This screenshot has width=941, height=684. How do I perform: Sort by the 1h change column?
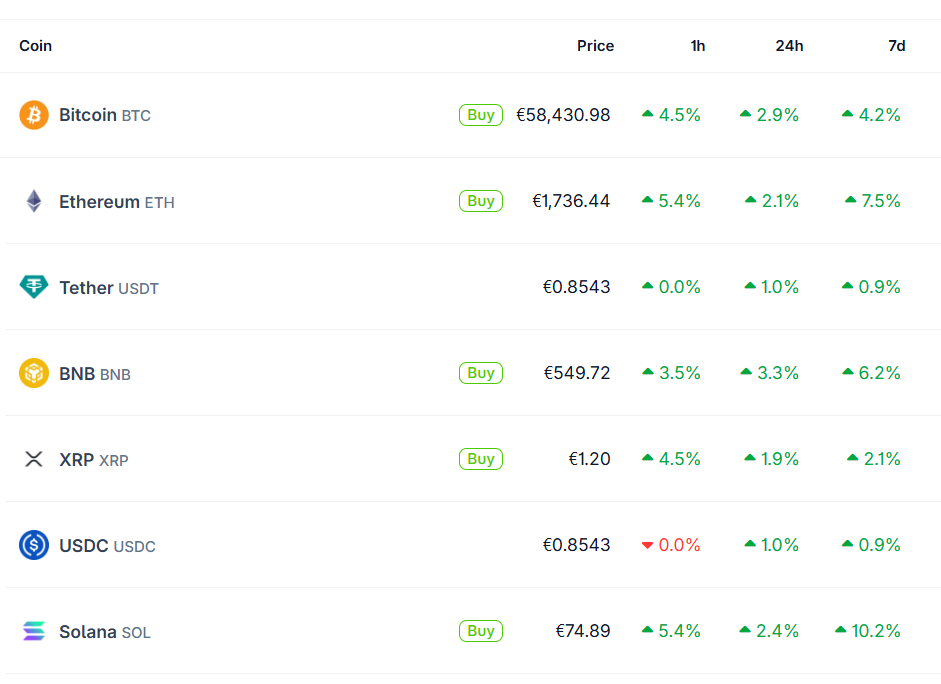(x=697, y=46)
